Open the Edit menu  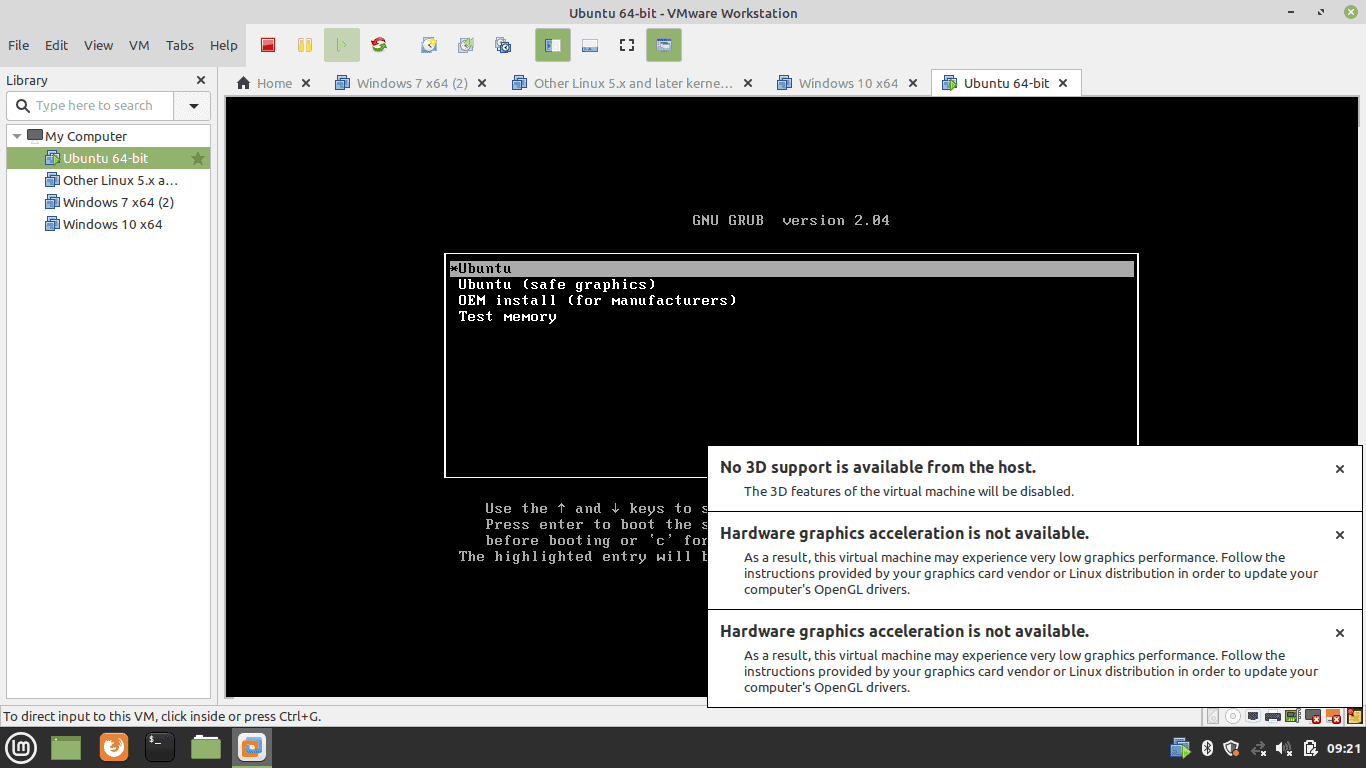[x=56, y=45]
